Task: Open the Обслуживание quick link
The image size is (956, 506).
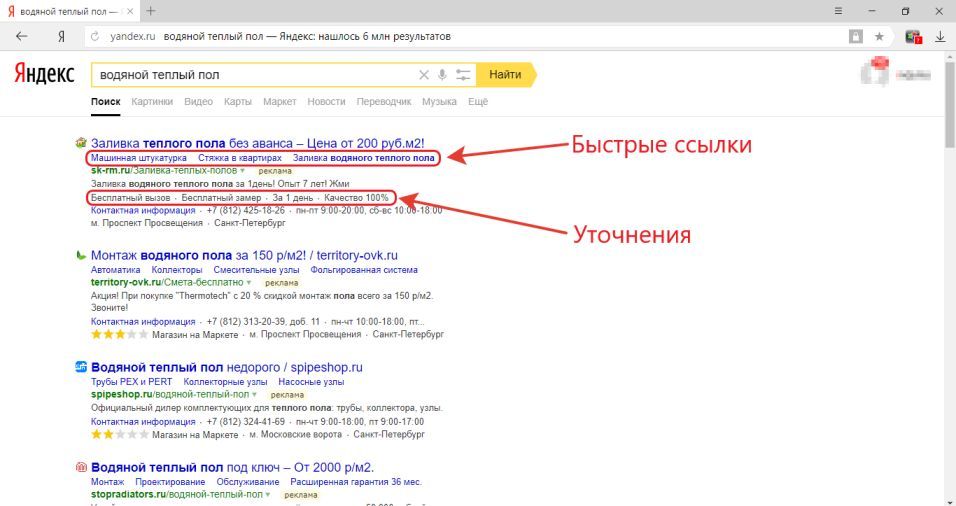Action: [x=248, y=482]
